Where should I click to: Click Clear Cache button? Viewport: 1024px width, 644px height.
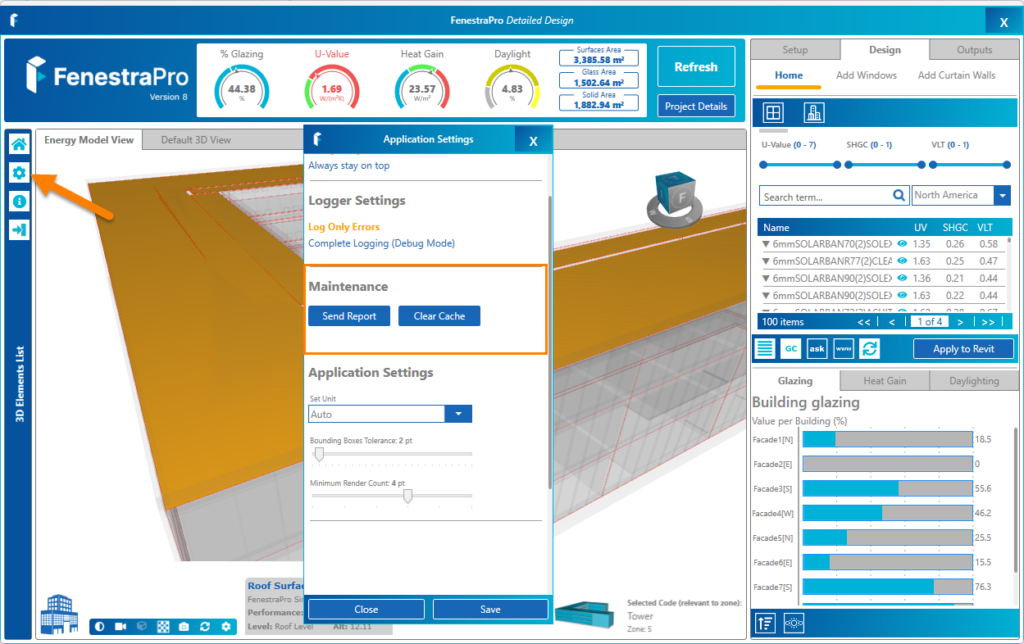(439, 316)
